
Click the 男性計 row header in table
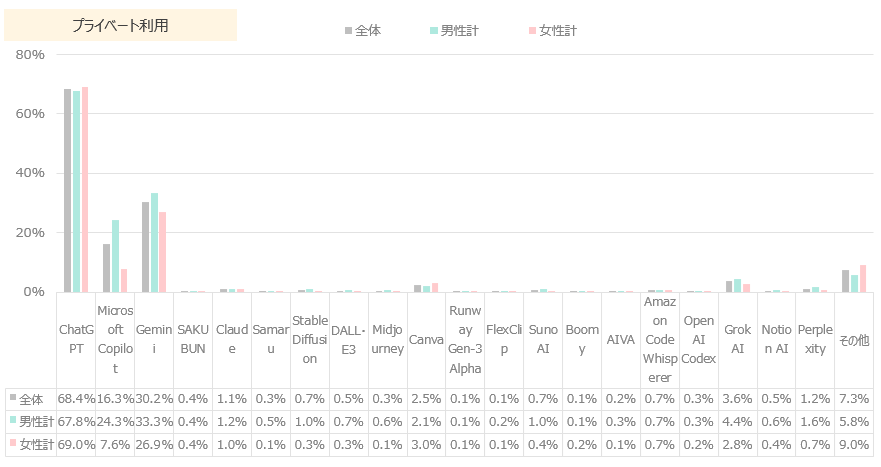[29, 421]
